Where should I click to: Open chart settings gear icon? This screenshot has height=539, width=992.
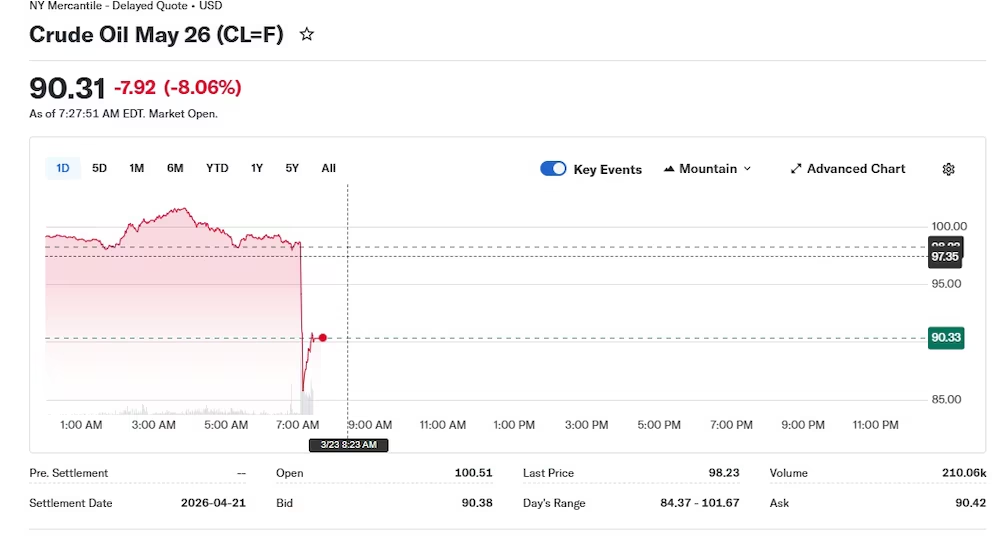click(948, 169)
